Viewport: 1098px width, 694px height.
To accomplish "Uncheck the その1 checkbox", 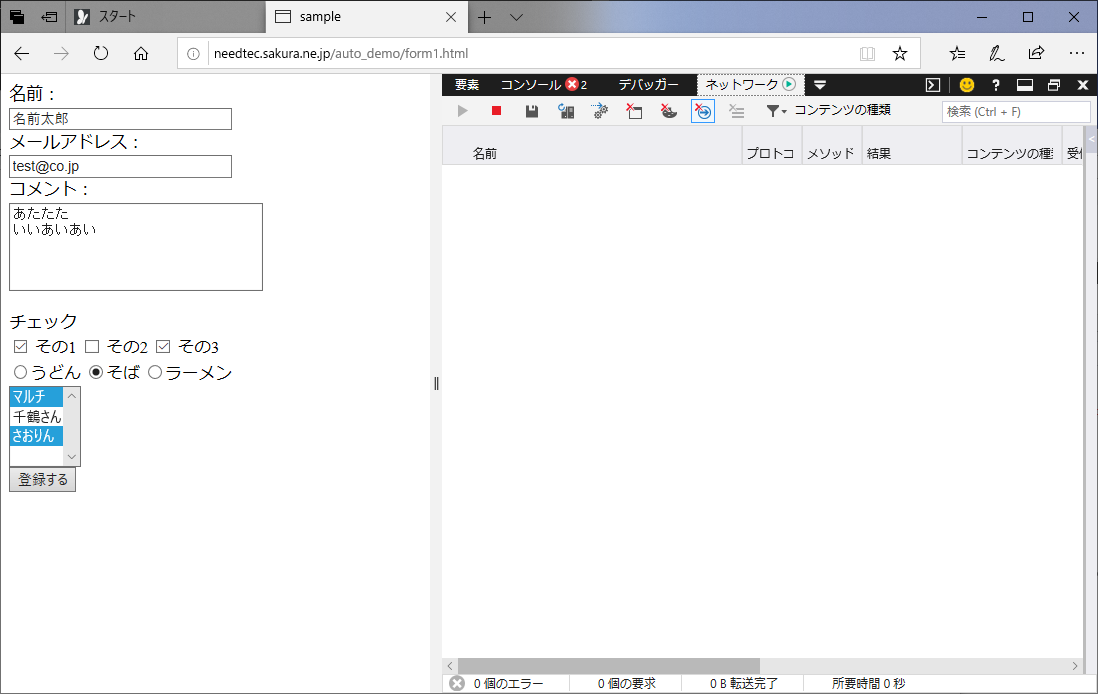I will click(x=20, y=346).
